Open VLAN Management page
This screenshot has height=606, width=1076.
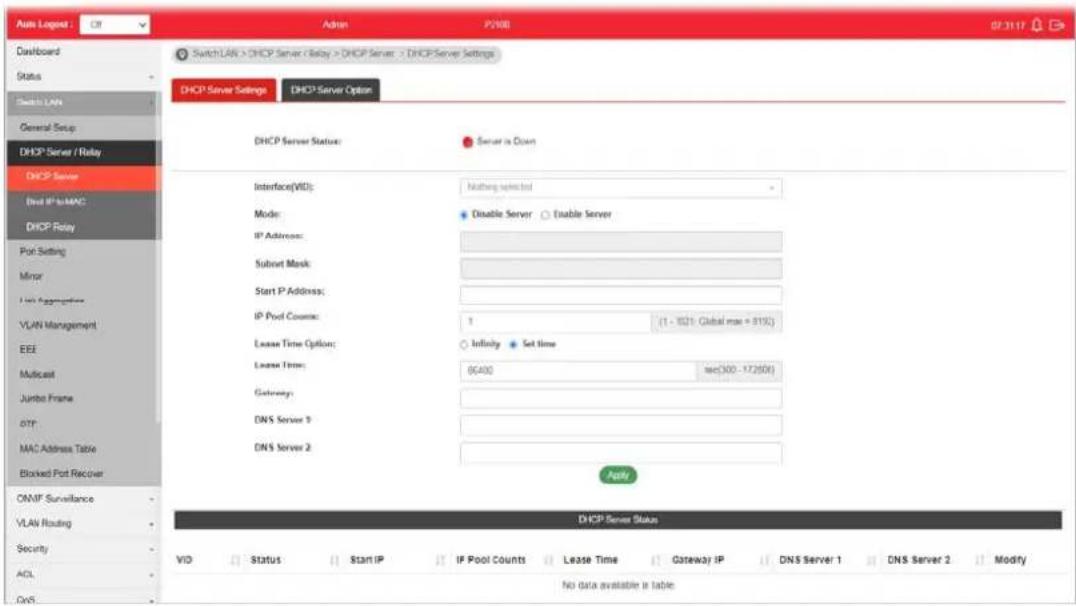pos(82,325)
